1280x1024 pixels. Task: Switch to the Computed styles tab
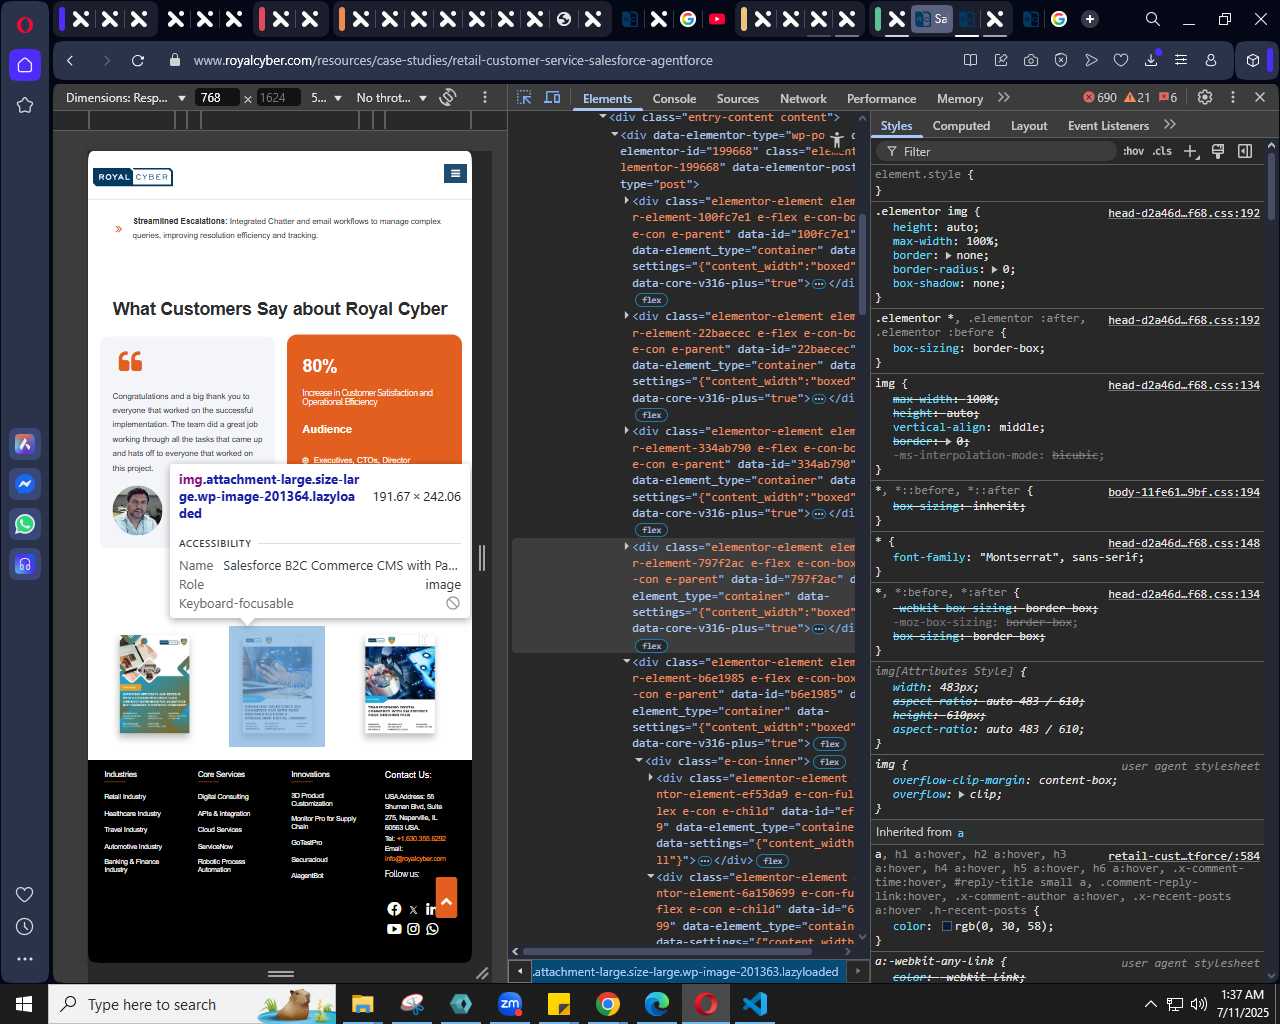961,126
